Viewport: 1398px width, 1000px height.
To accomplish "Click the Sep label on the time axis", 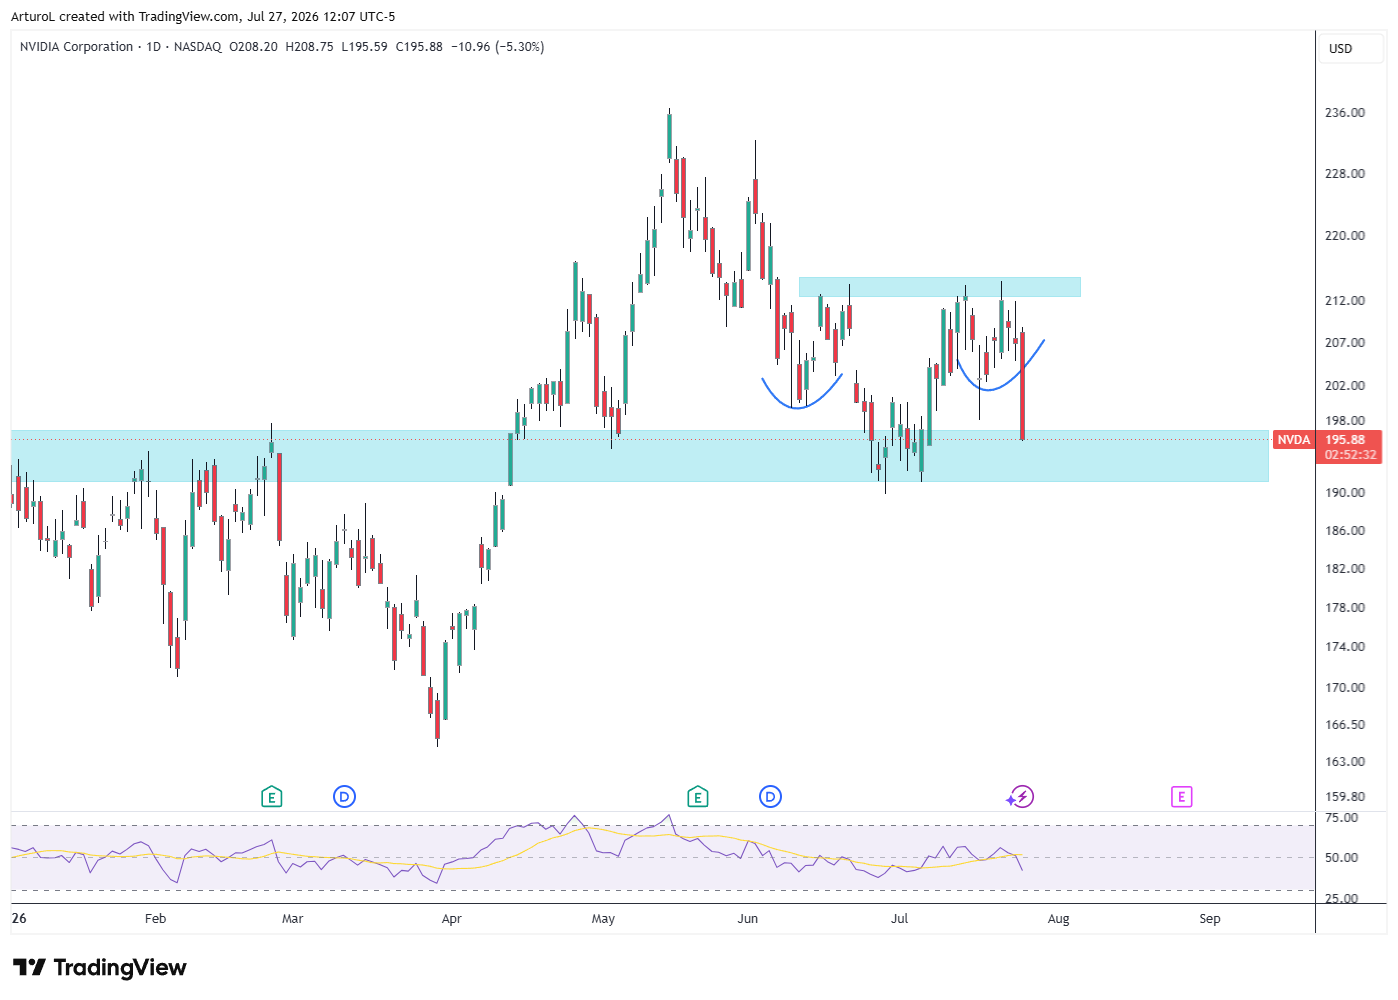I will [x=1210, y=919].
